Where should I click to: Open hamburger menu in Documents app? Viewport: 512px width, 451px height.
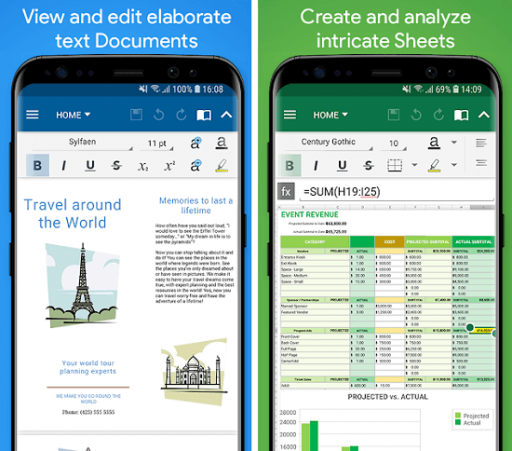(x=32, y=115)
